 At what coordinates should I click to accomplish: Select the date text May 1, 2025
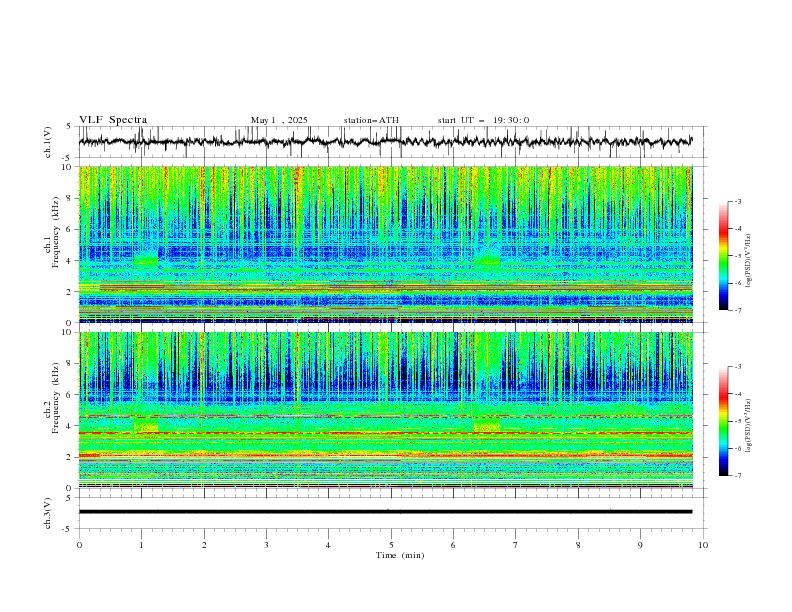[279, 120]
